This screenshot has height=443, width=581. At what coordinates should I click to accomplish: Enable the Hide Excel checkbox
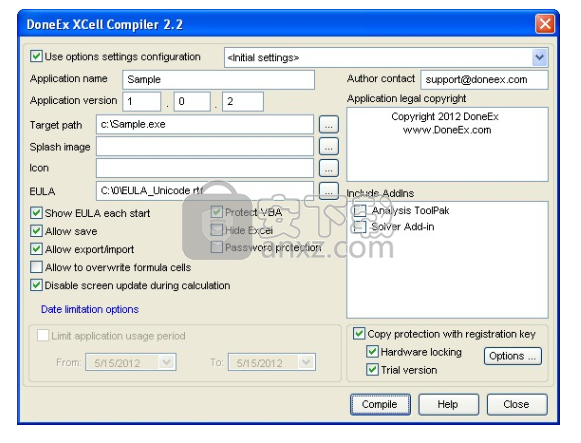216,230
